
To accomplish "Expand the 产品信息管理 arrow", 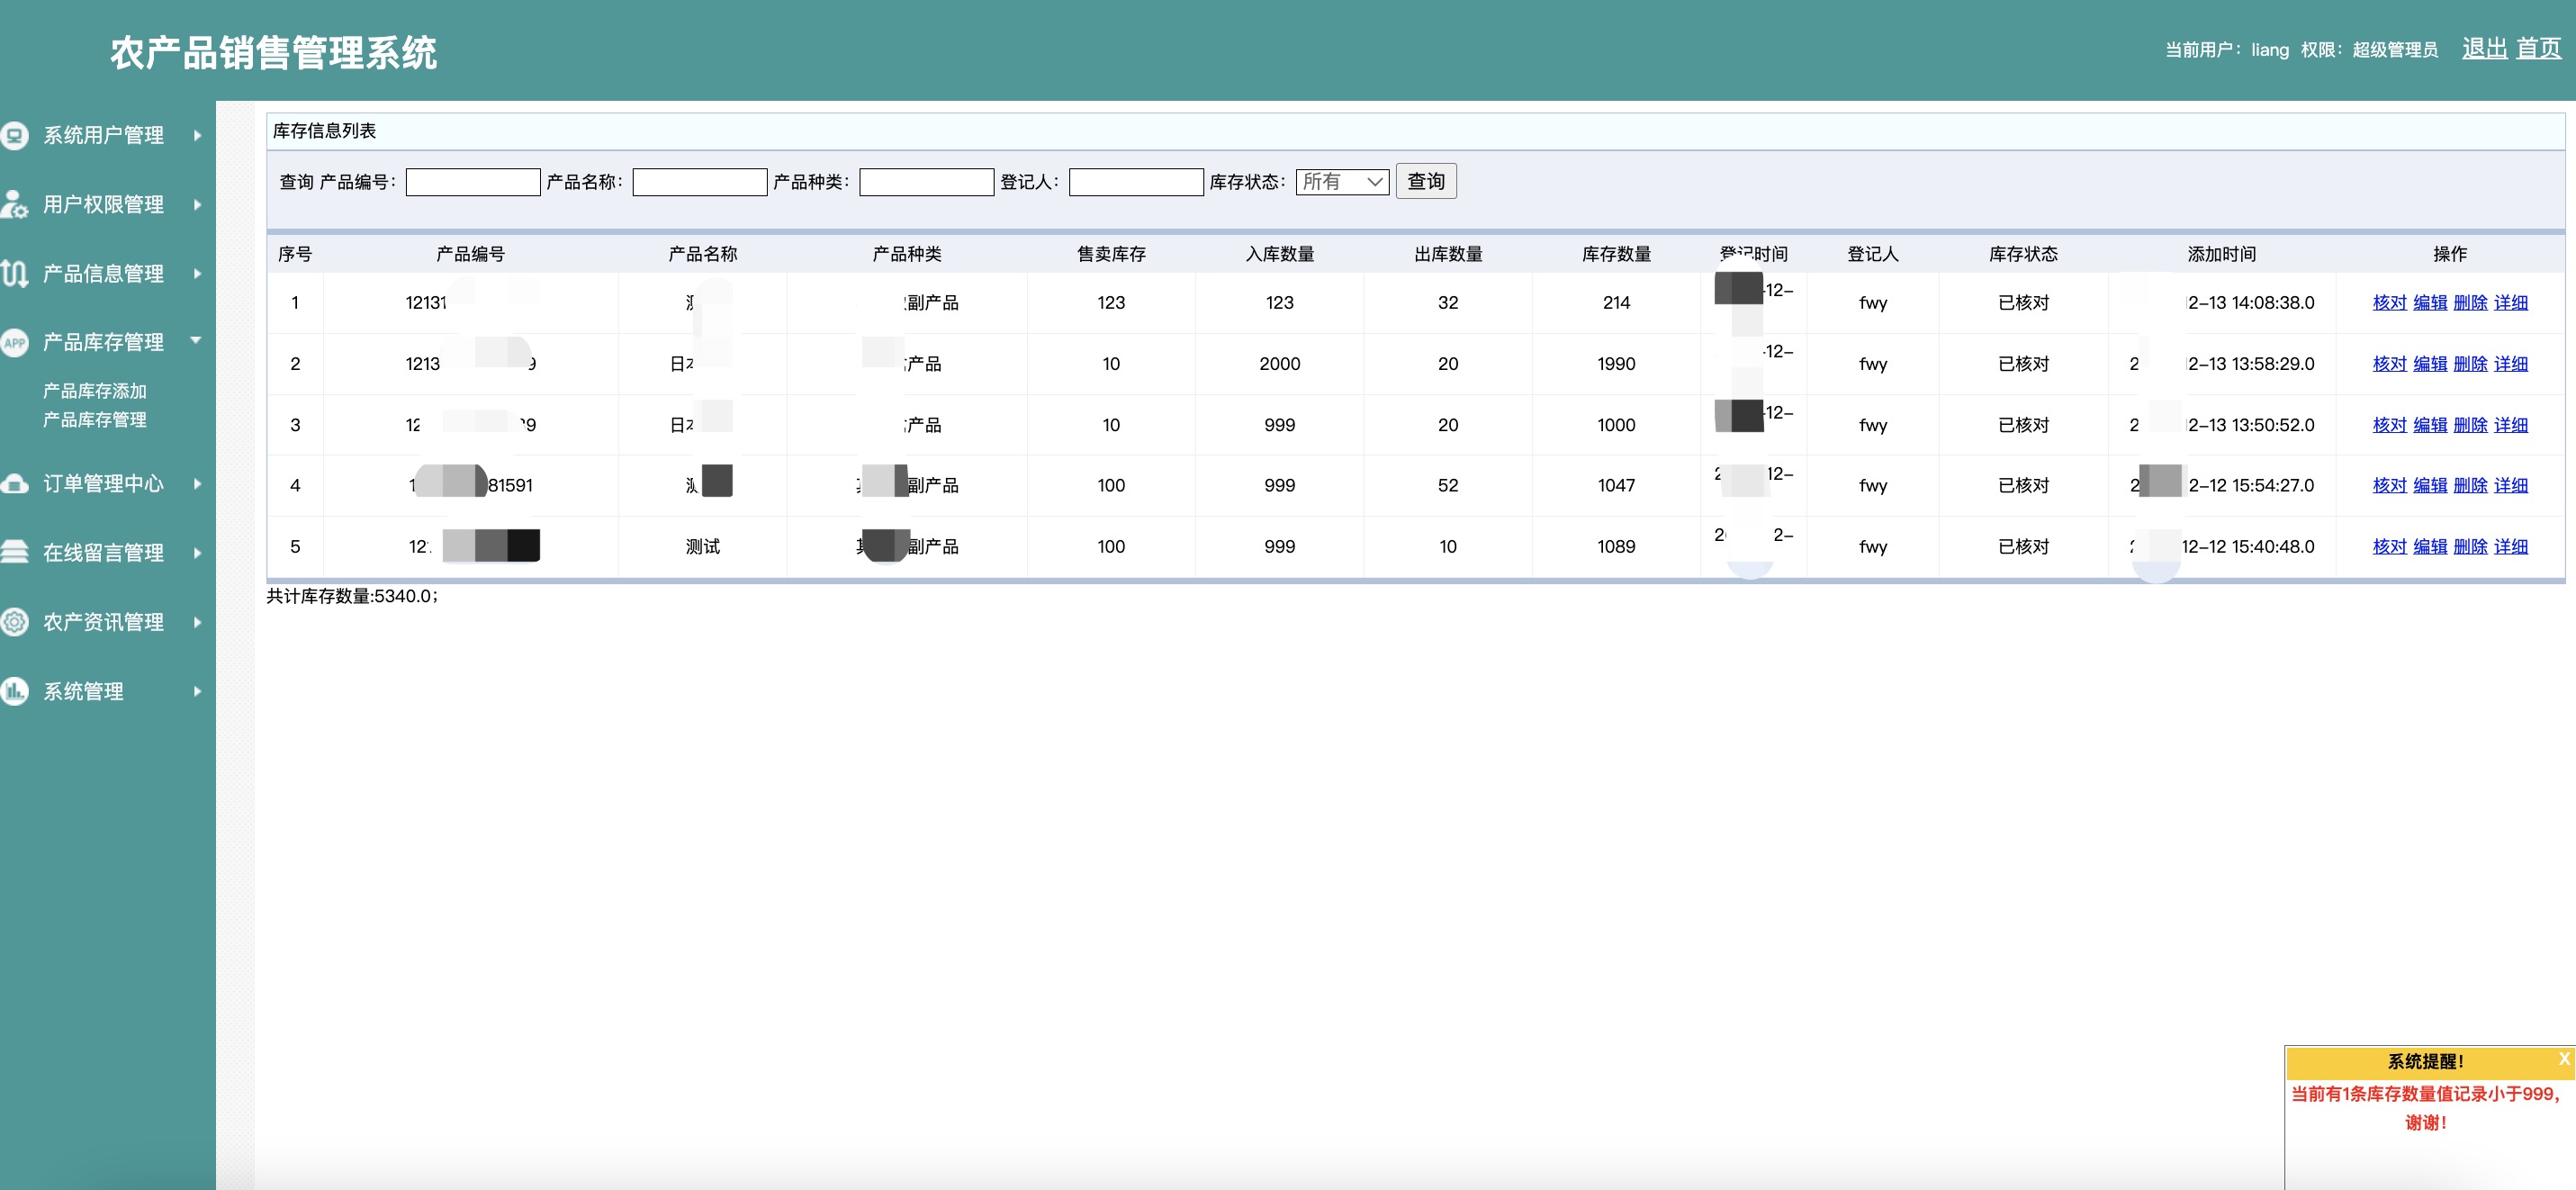I will point(197,273).
